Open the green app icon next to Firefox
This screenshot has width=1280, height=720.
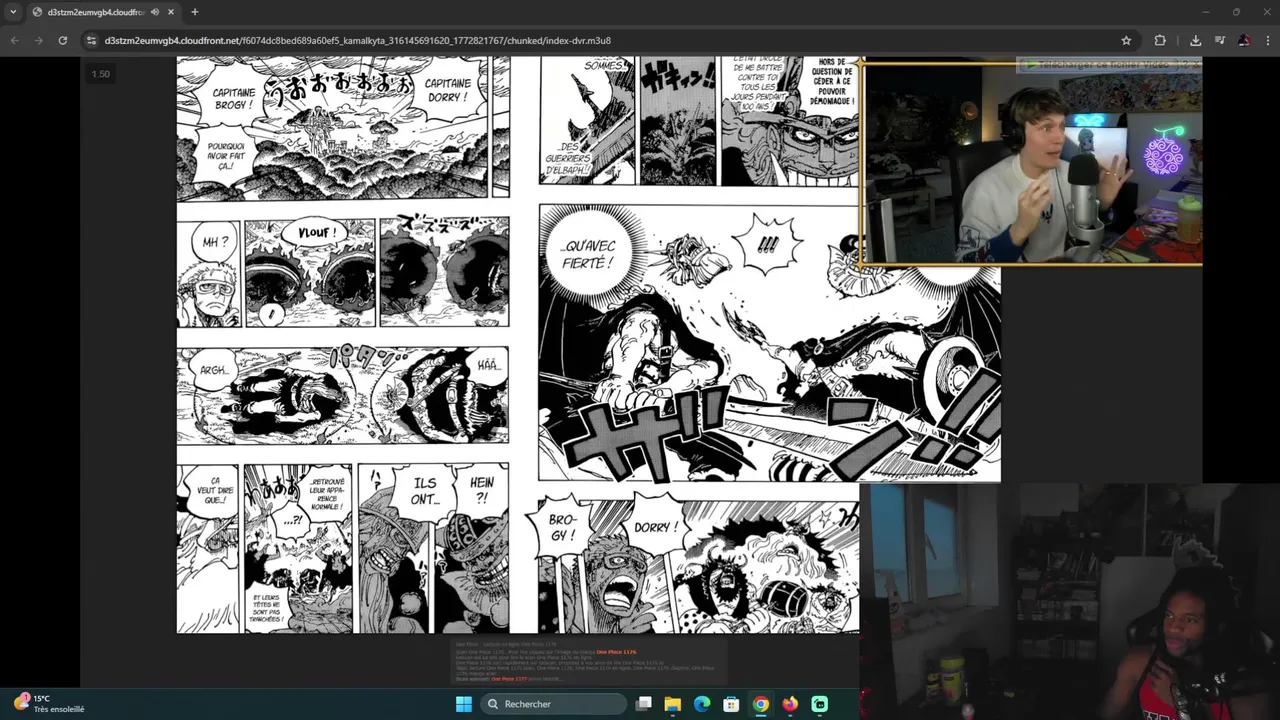(x=819, y=704)
